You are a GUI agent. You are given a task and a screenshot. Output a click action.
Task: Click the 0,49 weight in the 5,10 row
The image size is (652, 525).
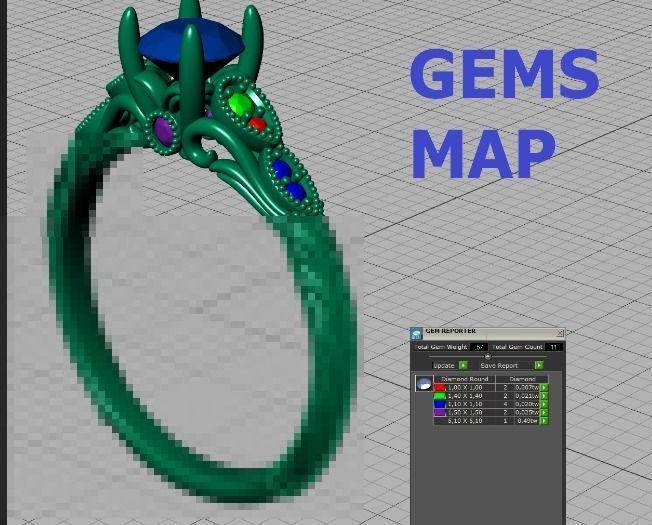[x=527, y=421]
